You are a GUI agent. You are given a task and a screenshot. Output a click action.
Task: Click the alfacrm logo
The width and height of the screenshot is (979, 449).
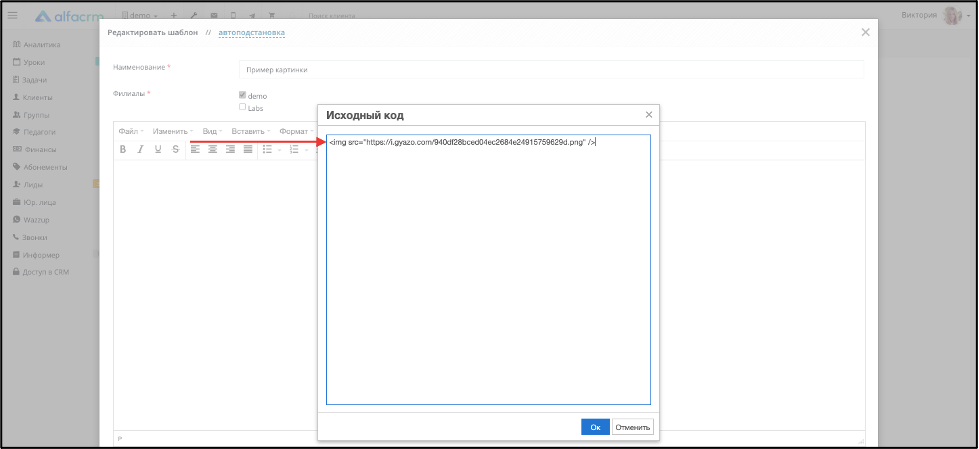(69, 16)
